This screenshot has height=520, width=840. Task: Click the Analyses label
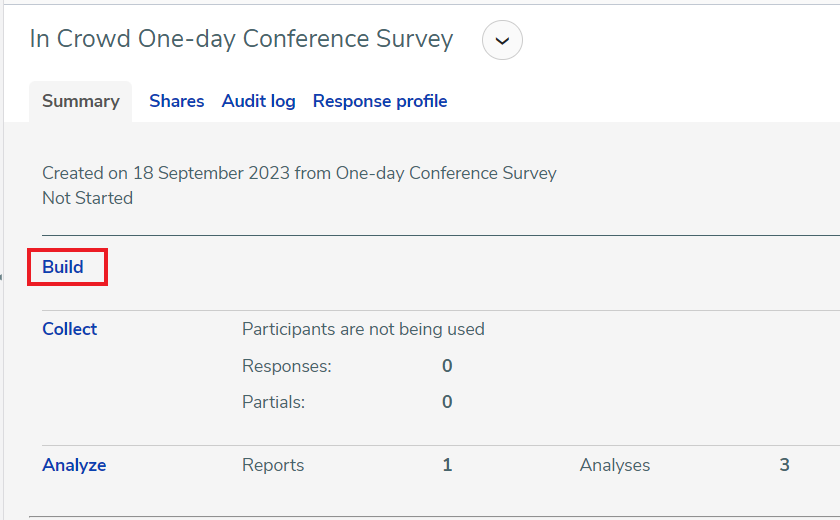614,465
